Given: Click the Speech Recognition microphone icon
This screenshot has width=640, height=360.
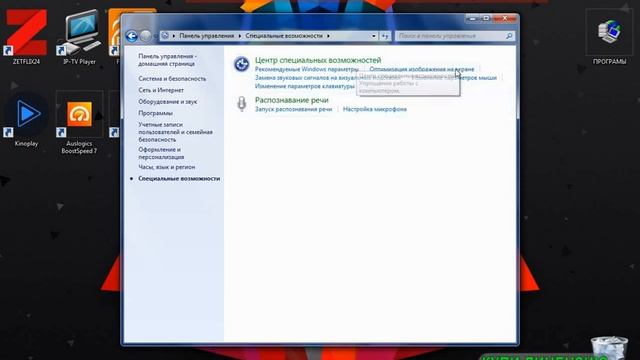Looking at the screenshot, I should [x=242, y=104].
